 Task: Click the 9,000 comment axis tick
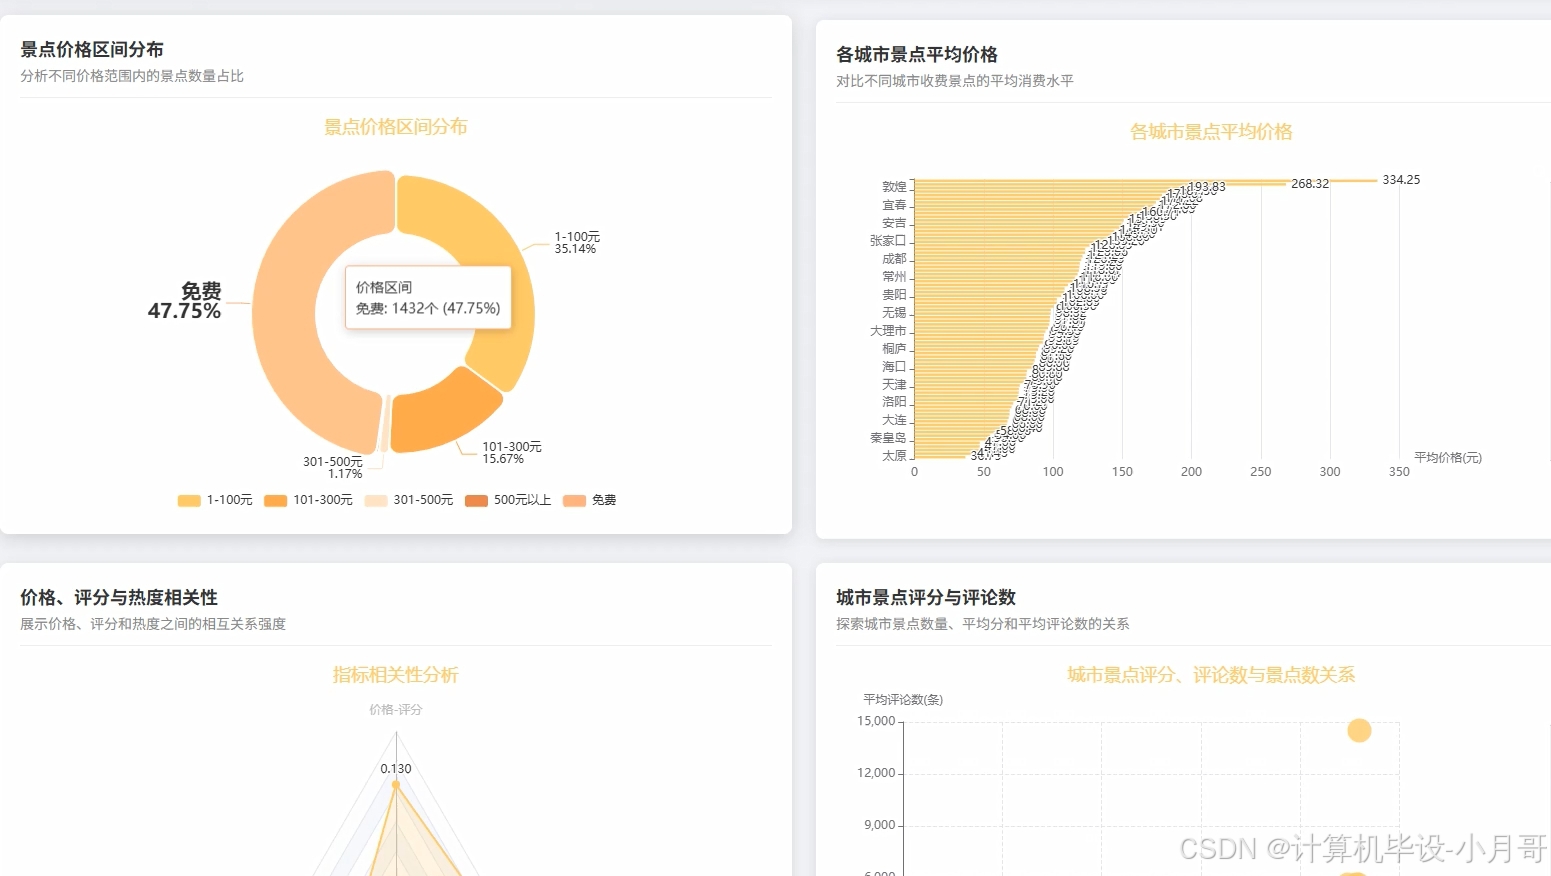(880, 825)
